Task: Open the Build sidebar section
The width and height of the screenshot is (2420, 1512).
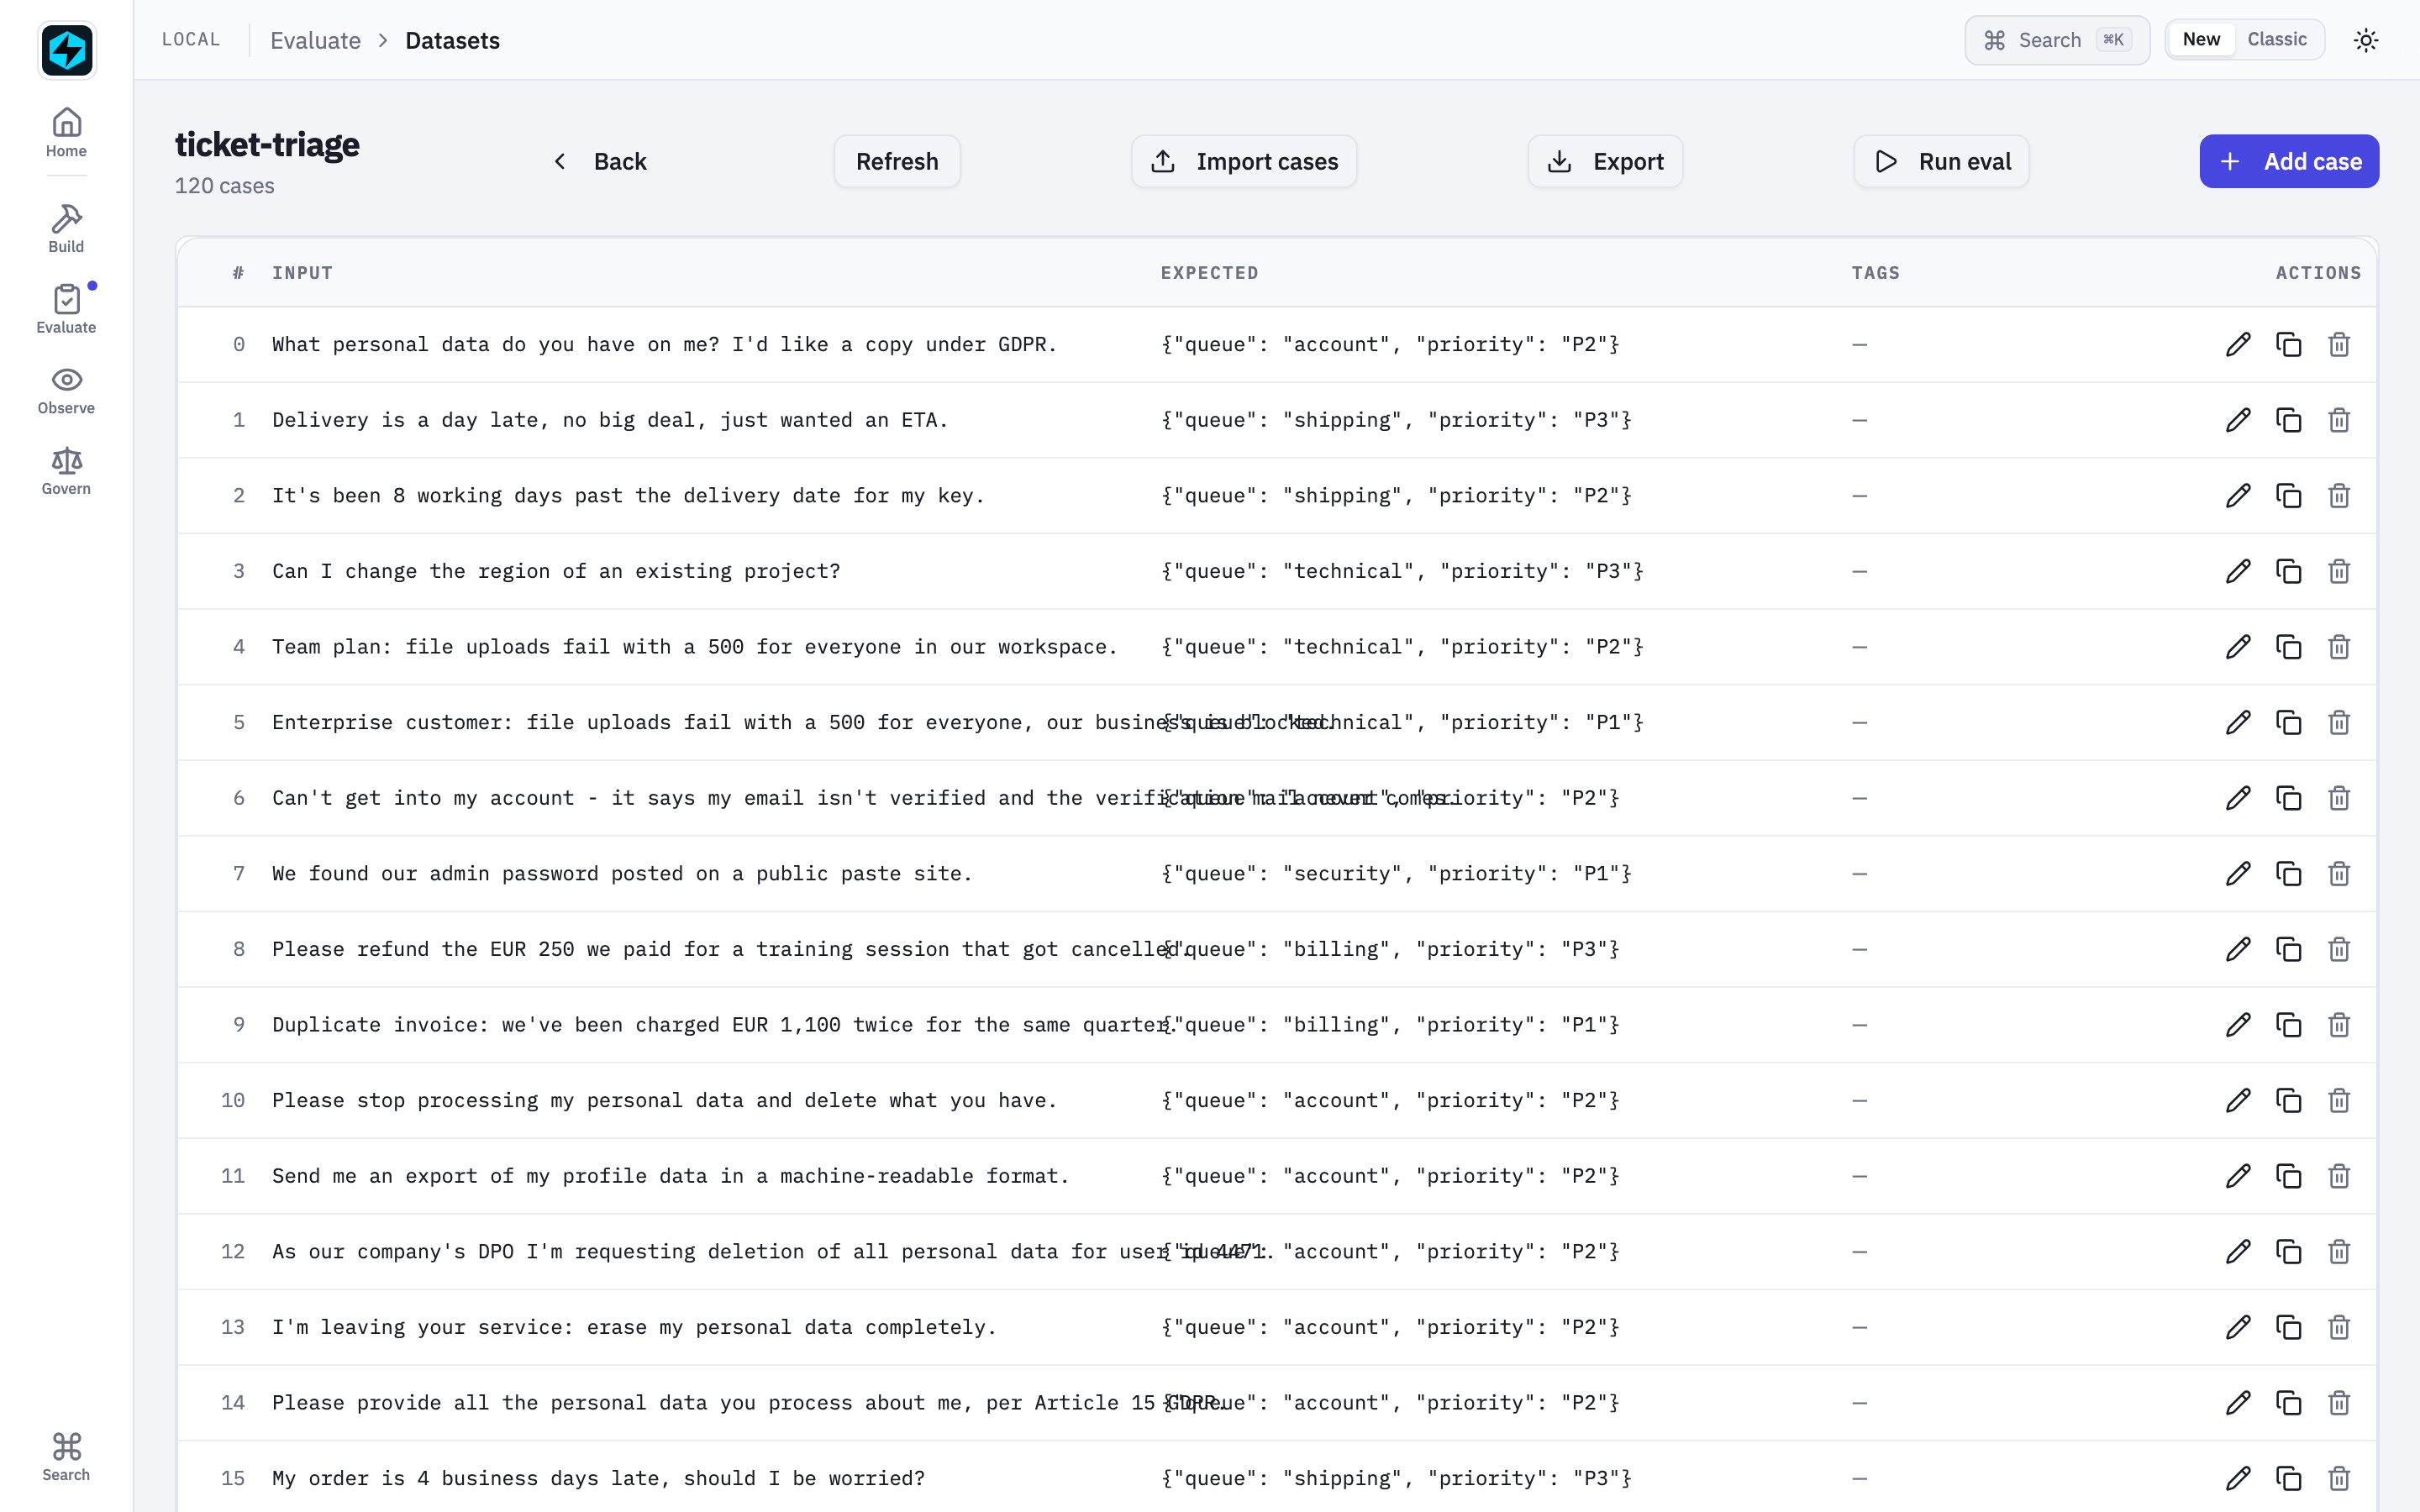Action: [x=66, y=229]
